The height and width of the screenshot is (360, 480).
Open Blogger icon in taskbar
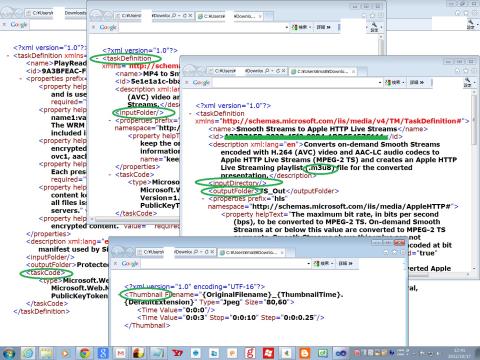(304, 353)
